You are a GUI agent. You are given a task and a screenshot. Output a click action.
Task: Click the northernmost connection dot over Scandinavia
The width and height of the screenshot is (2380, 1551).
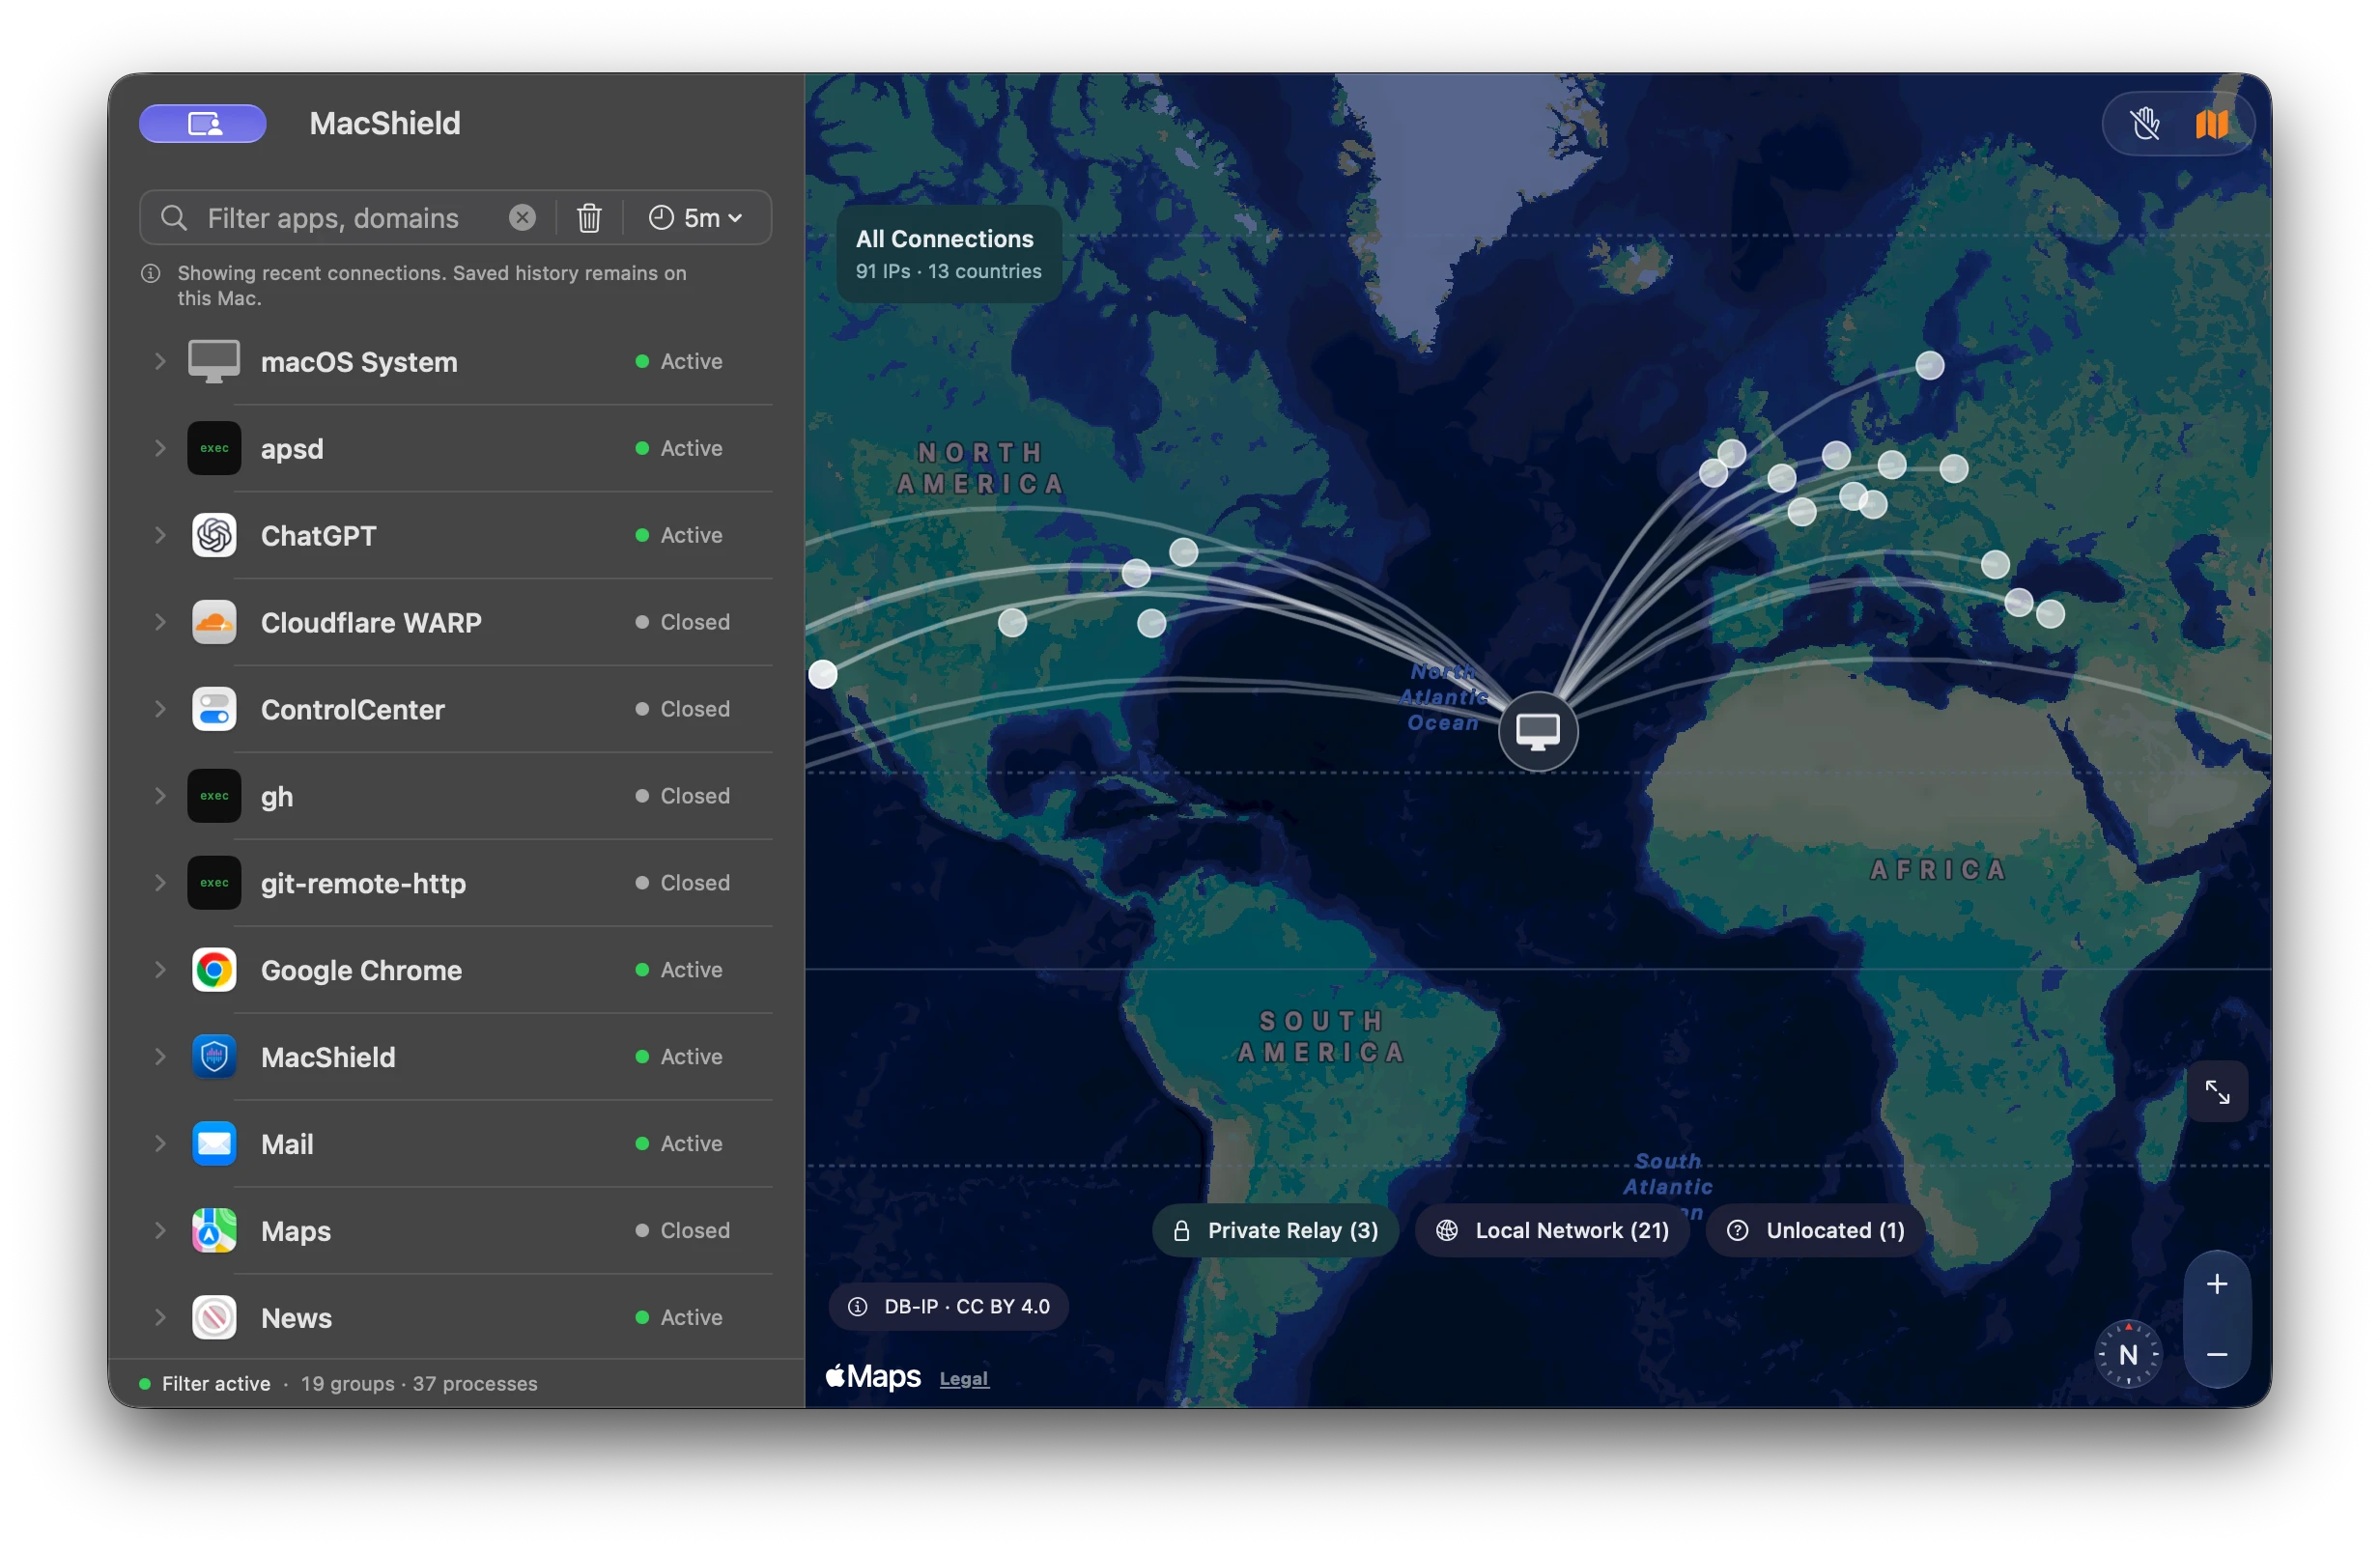1930,365
